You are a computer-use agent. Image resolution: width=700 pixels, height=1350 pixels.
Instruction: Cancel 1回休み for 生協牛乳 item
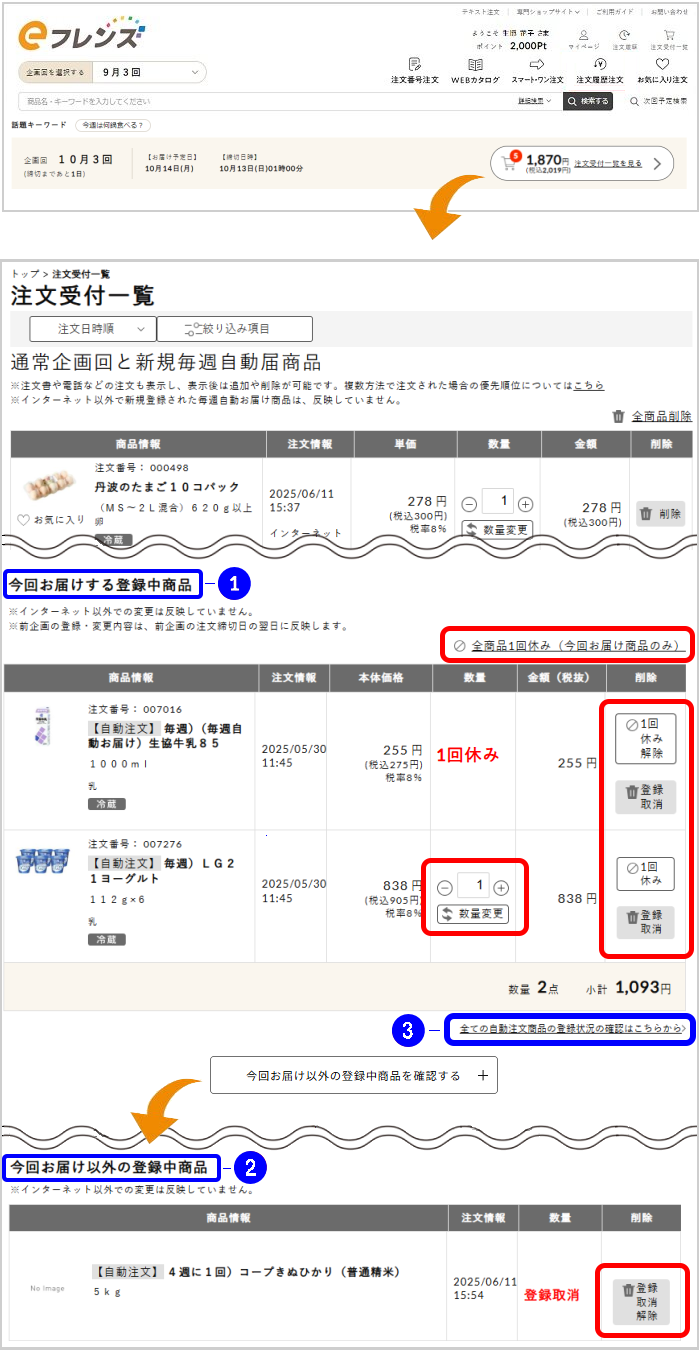(645, 739)
